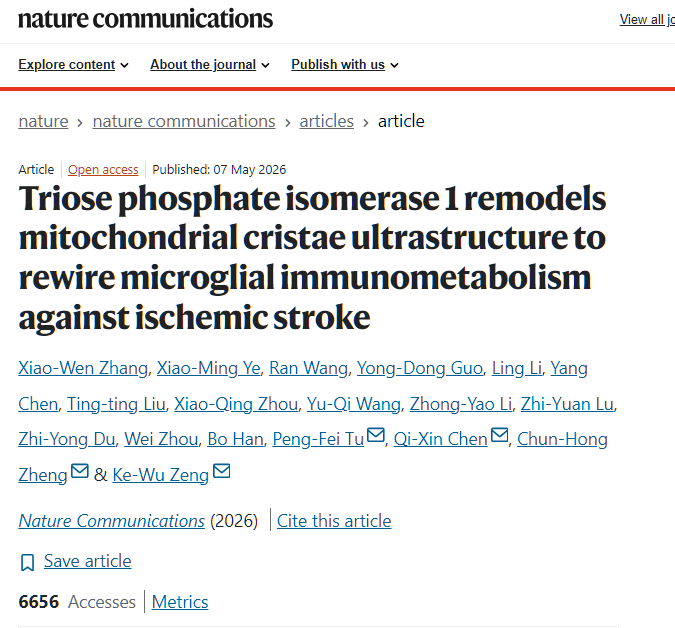Open the Publish with us dropdown

tap(345, 65)
